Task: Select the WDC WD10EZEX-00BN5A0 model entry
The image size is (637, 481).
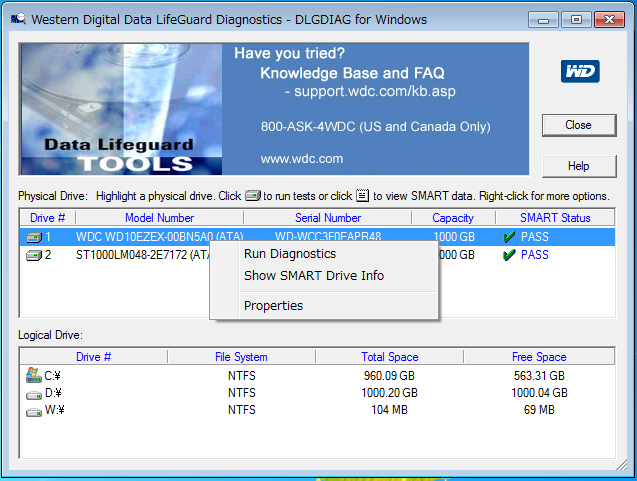Action: tap(159, 236)
